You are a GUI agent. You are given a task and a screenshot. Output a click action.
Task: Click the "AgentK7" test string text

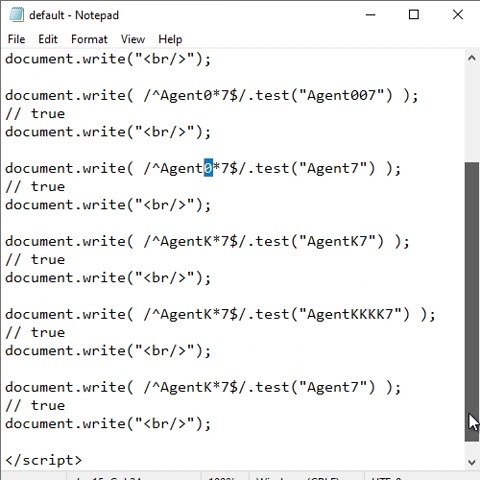pos(341,241)
